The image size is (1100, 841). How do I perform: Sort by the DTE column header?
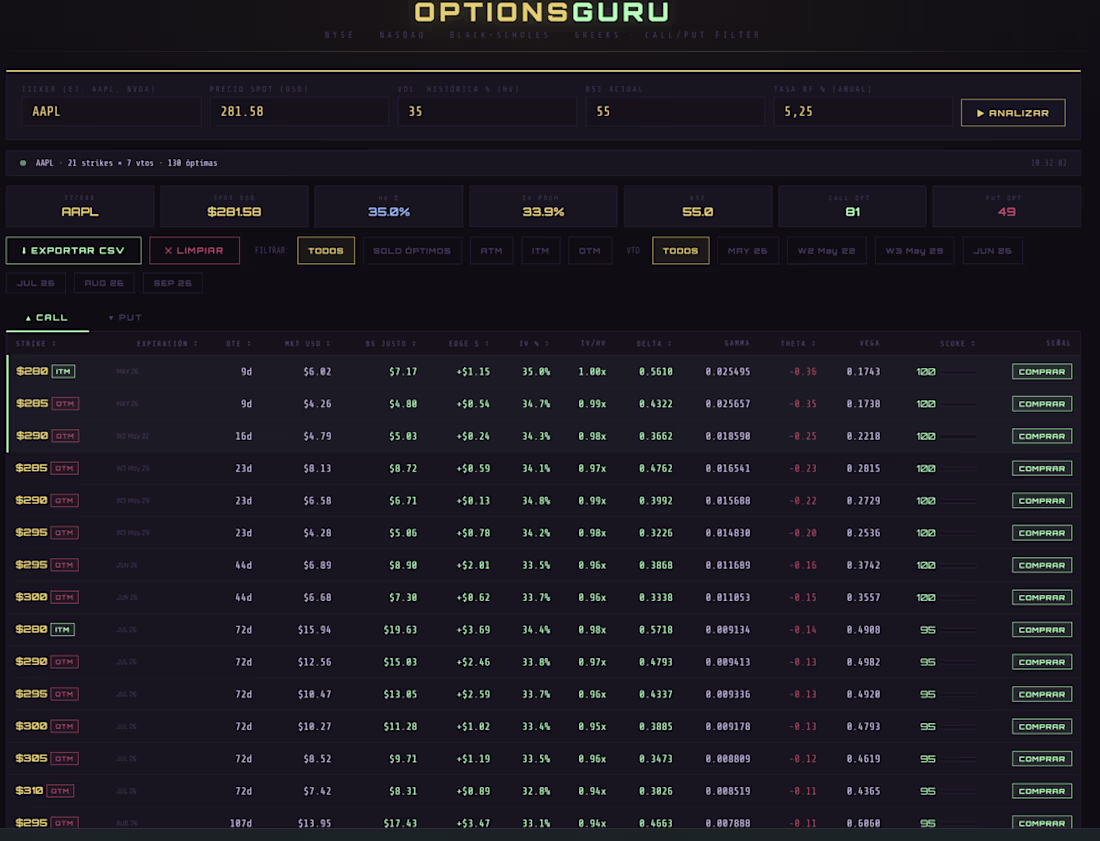point(239,343)
